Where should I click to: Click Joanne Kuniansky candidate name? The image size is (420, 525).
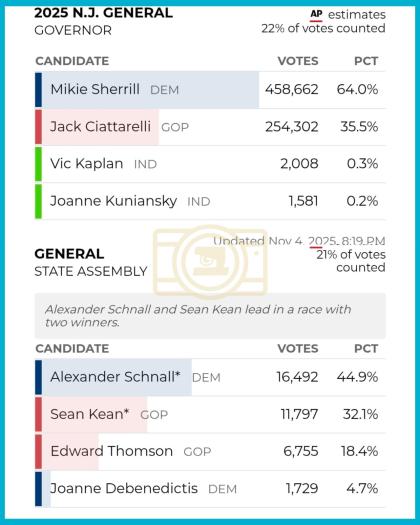114,201
